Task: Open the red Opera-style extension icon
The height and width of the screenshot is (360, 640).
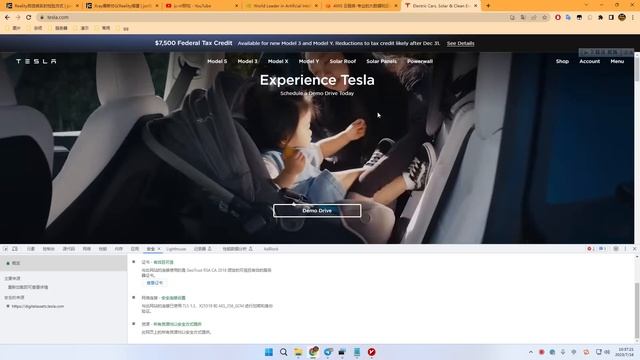Action: click(558, 17)
